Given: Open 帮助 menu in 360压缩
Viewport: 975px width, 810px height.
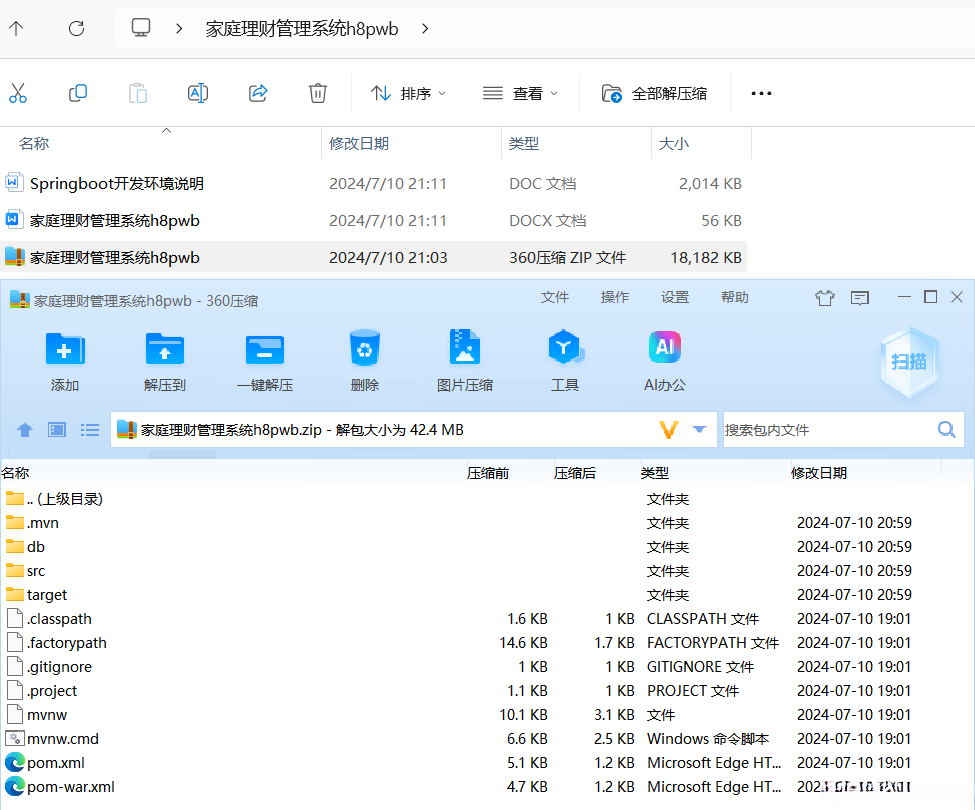Looking at the screenshot, I should pos(734,297).
